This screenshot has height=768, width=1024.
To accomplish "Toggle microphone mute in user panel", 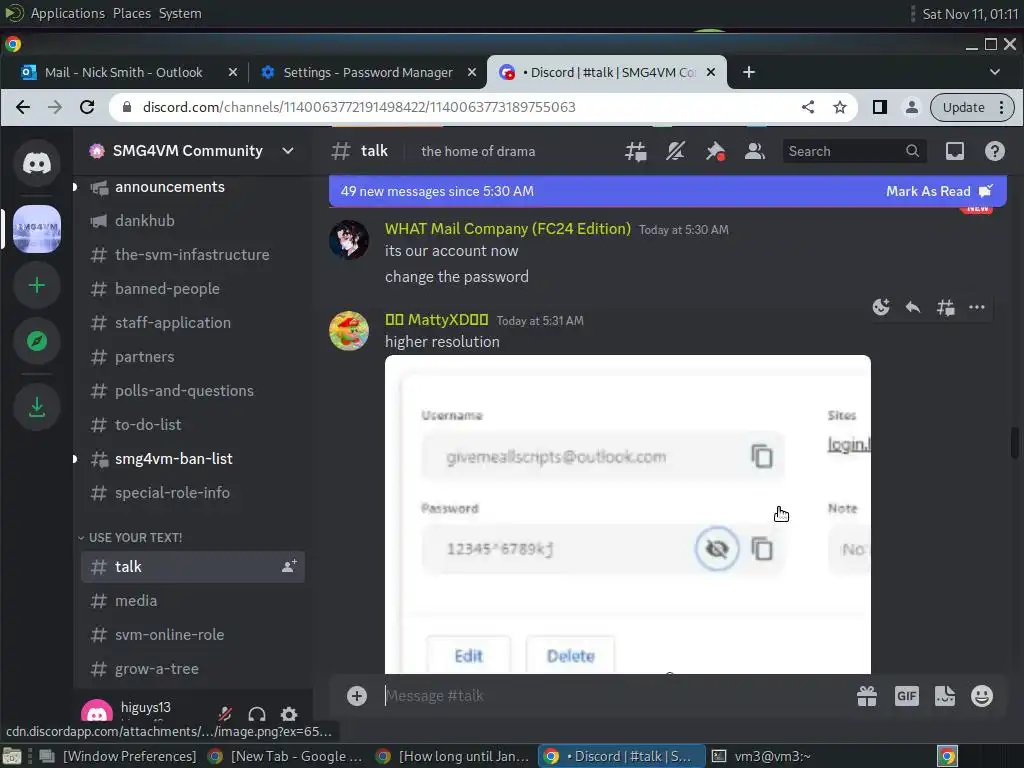I will [225, 714].
